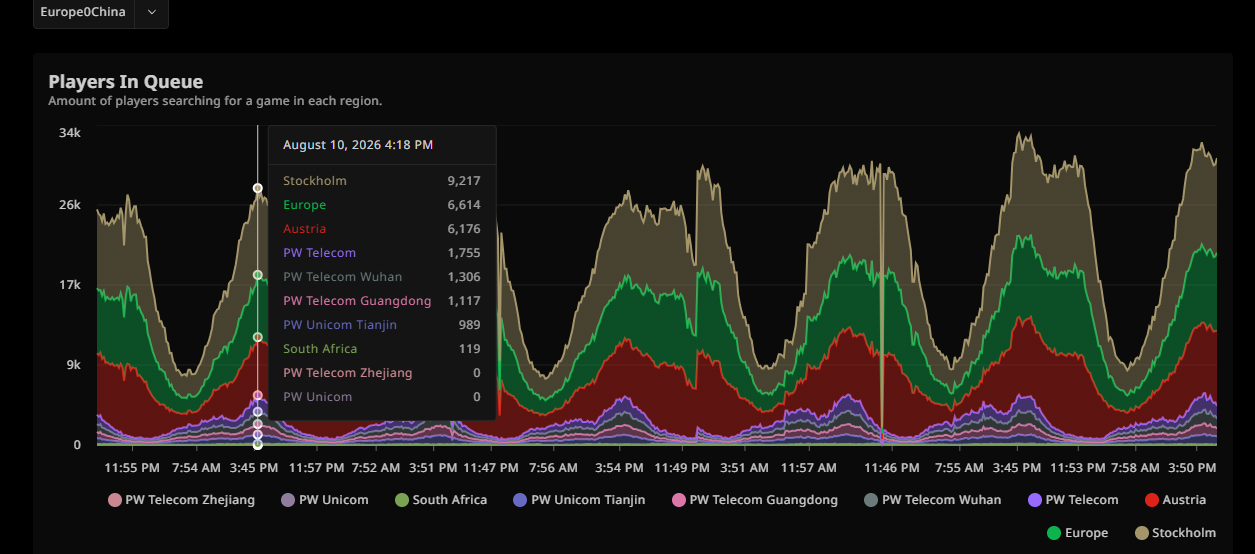The width and height of the screenshot is (1255, 554).
Task: Click the PW Telecom Wuhan tooltip row
Action: click(x=382, y=277)
